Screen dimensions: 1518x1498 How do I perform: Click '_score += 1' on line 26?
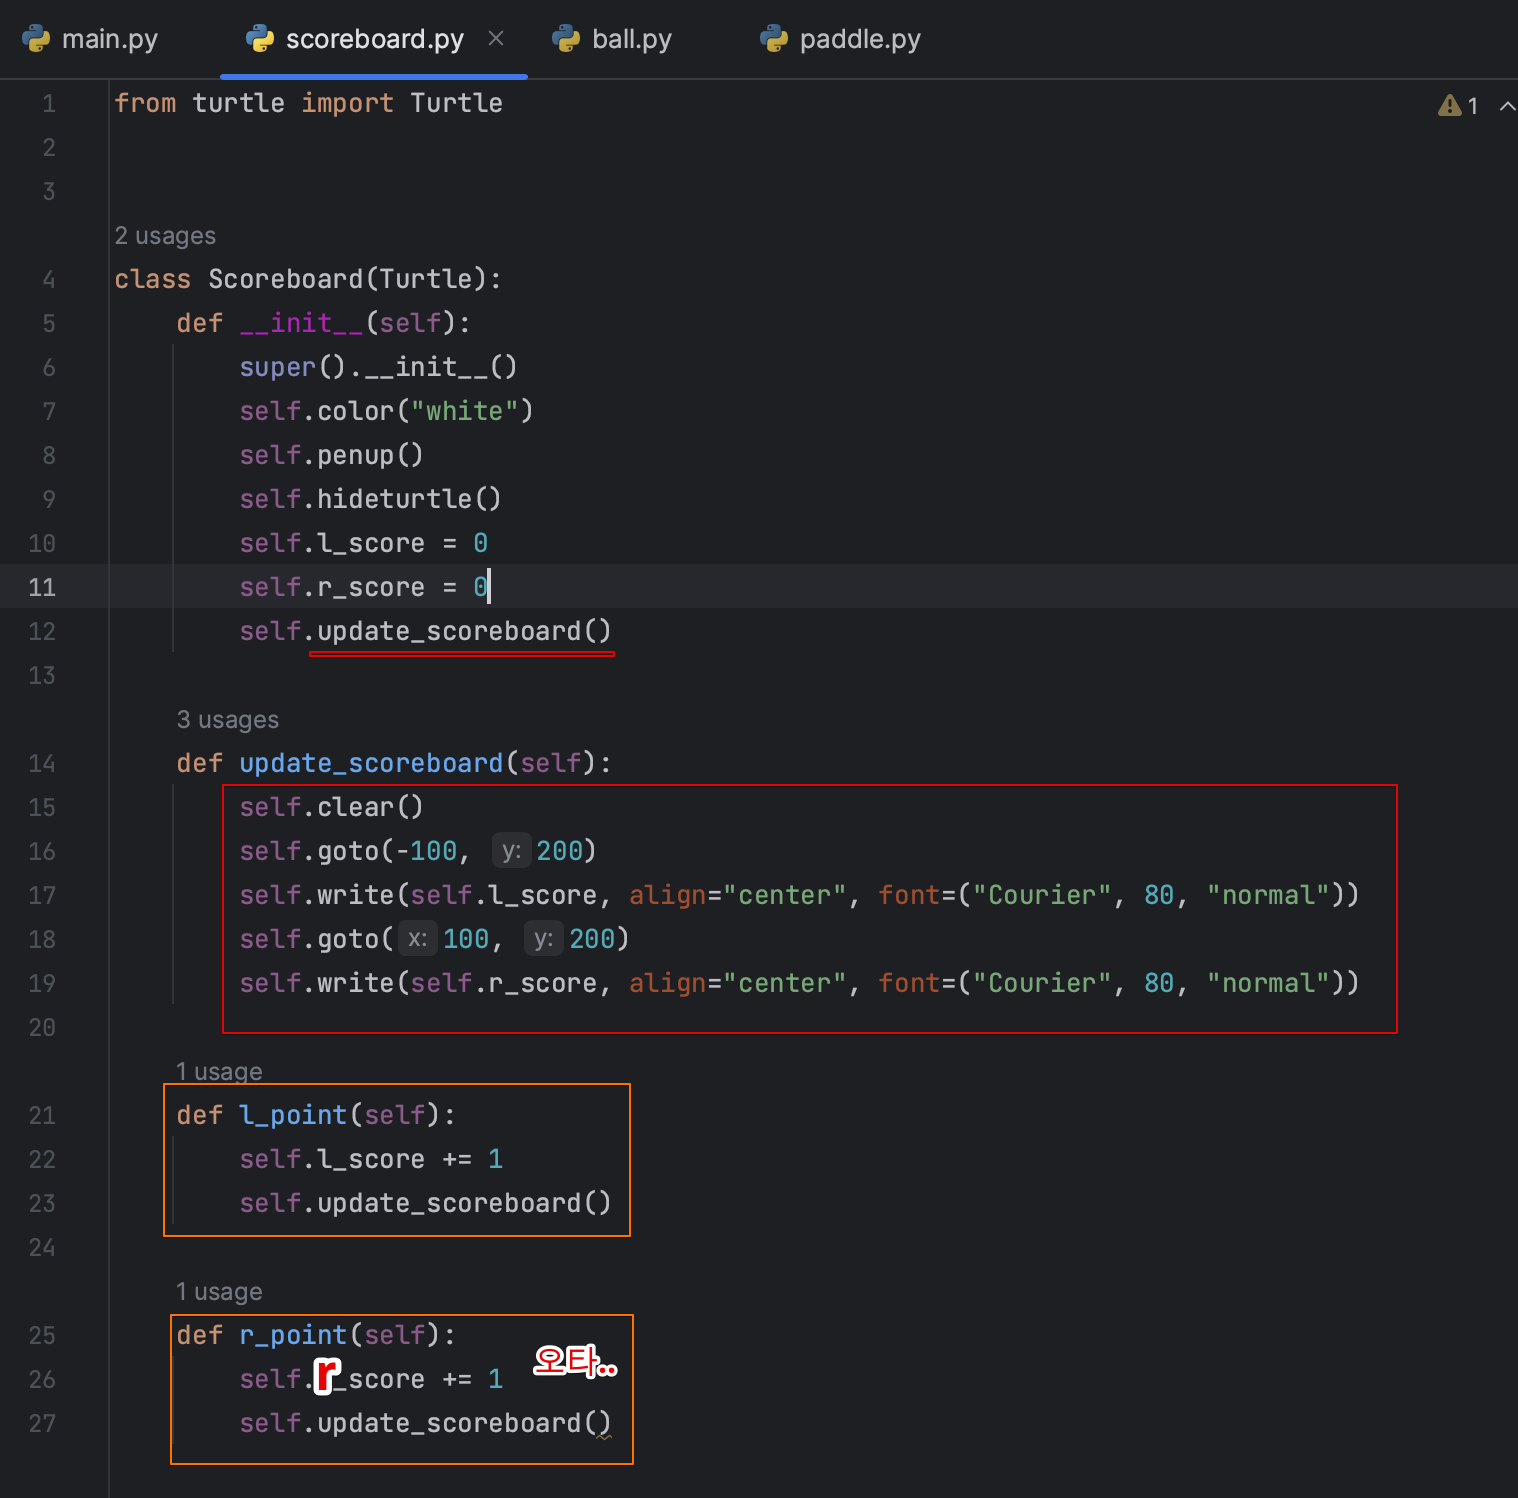pyautogui.click(x=418, y=1379)
